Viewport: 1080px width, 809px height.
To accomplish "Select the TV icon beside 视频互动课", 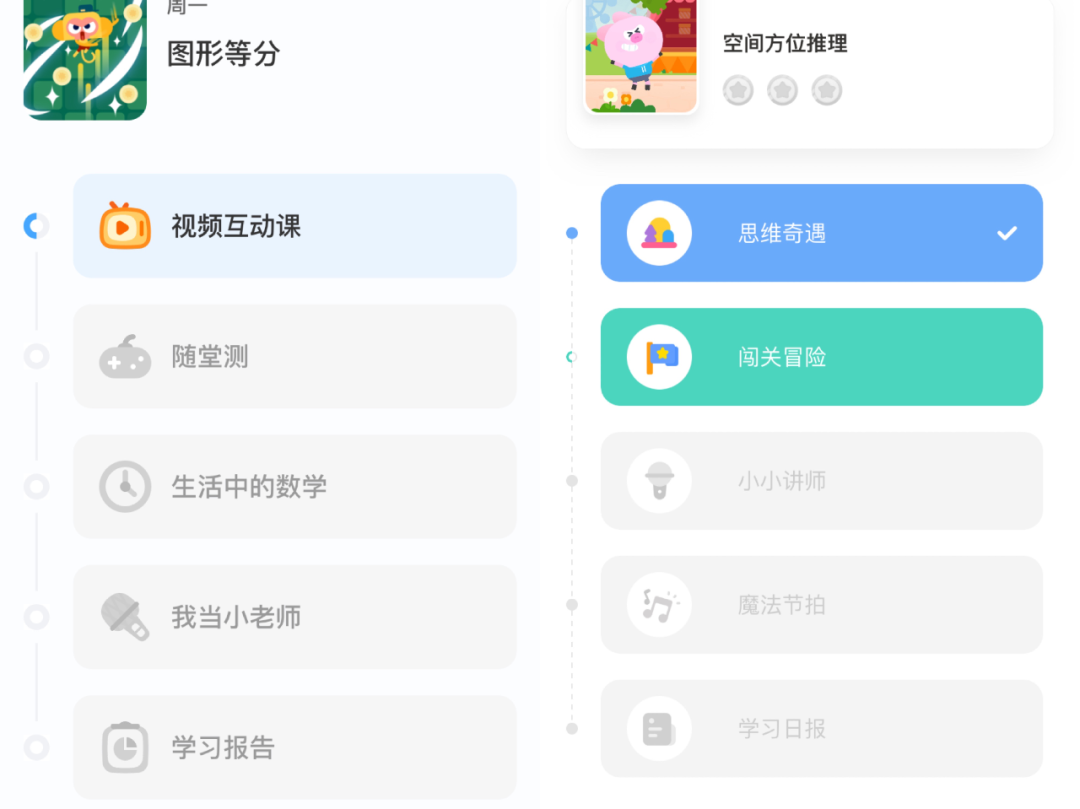I will point(125,226).
